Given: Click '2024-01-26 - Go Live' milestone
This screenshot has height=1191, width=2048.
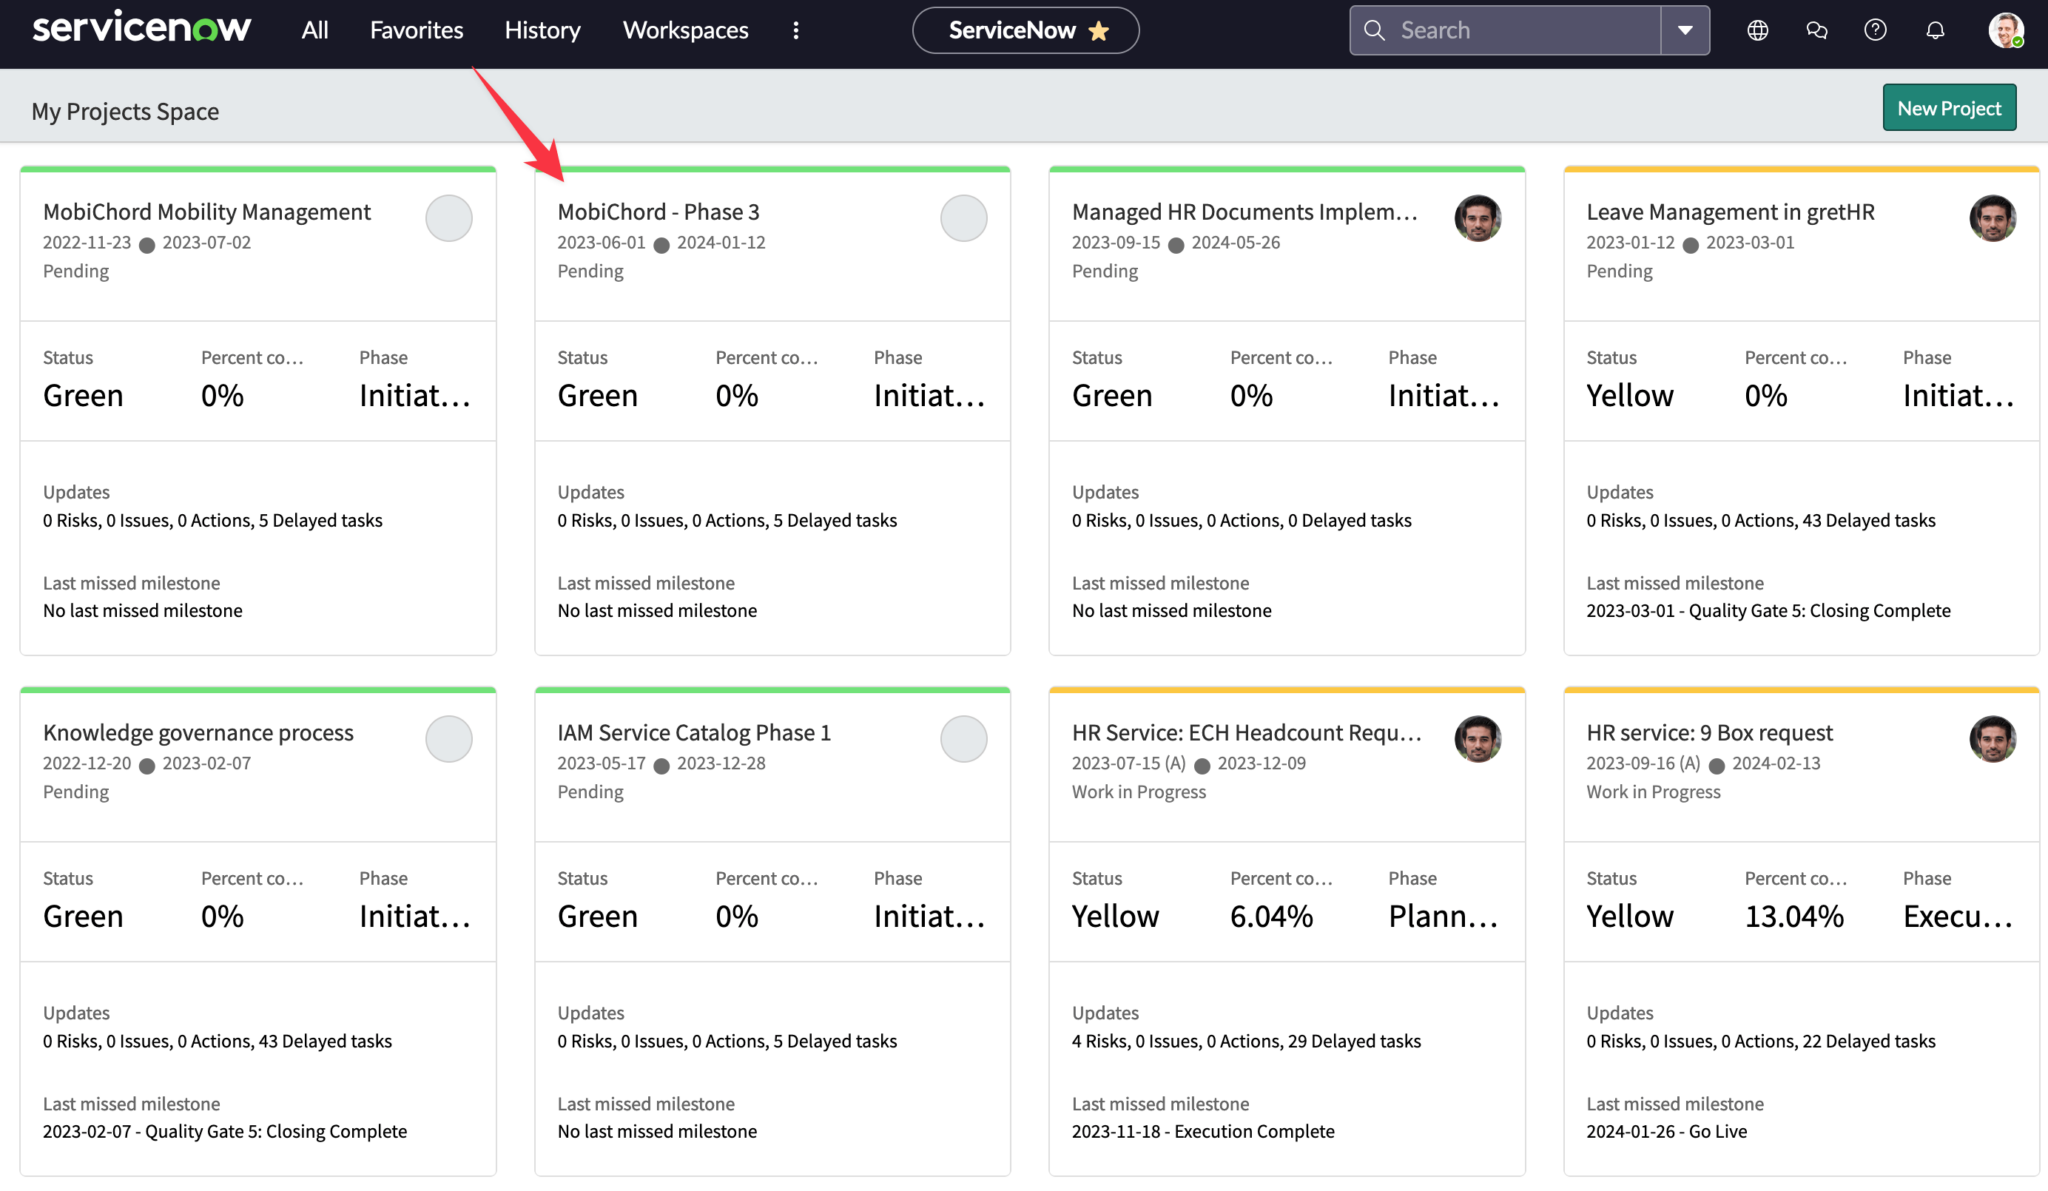Looking at the screenshot, I should [1666, 1131].
